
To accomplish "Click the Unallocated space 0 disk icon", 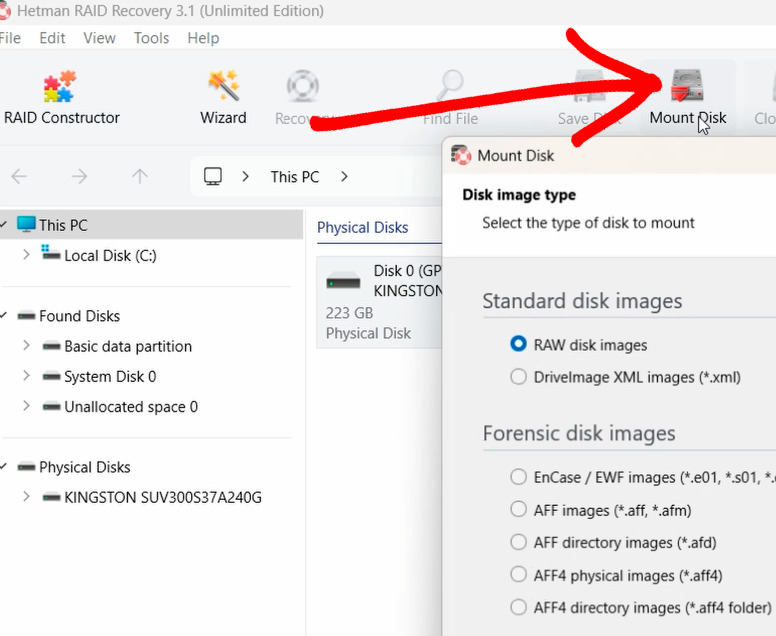I will click(51, 407).
